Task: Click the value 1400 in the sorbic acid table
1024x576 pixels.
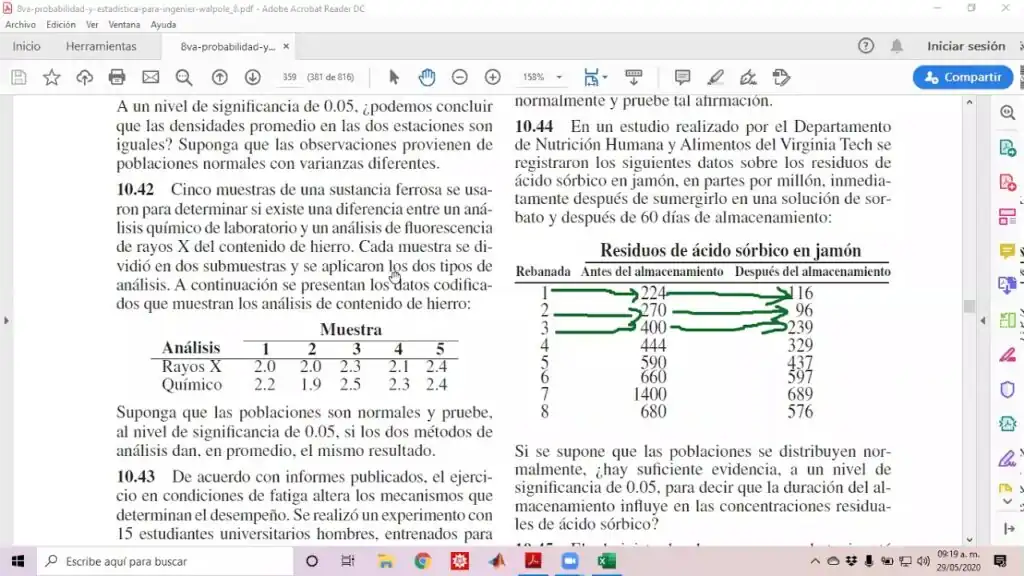Action: tap(650, 394)
